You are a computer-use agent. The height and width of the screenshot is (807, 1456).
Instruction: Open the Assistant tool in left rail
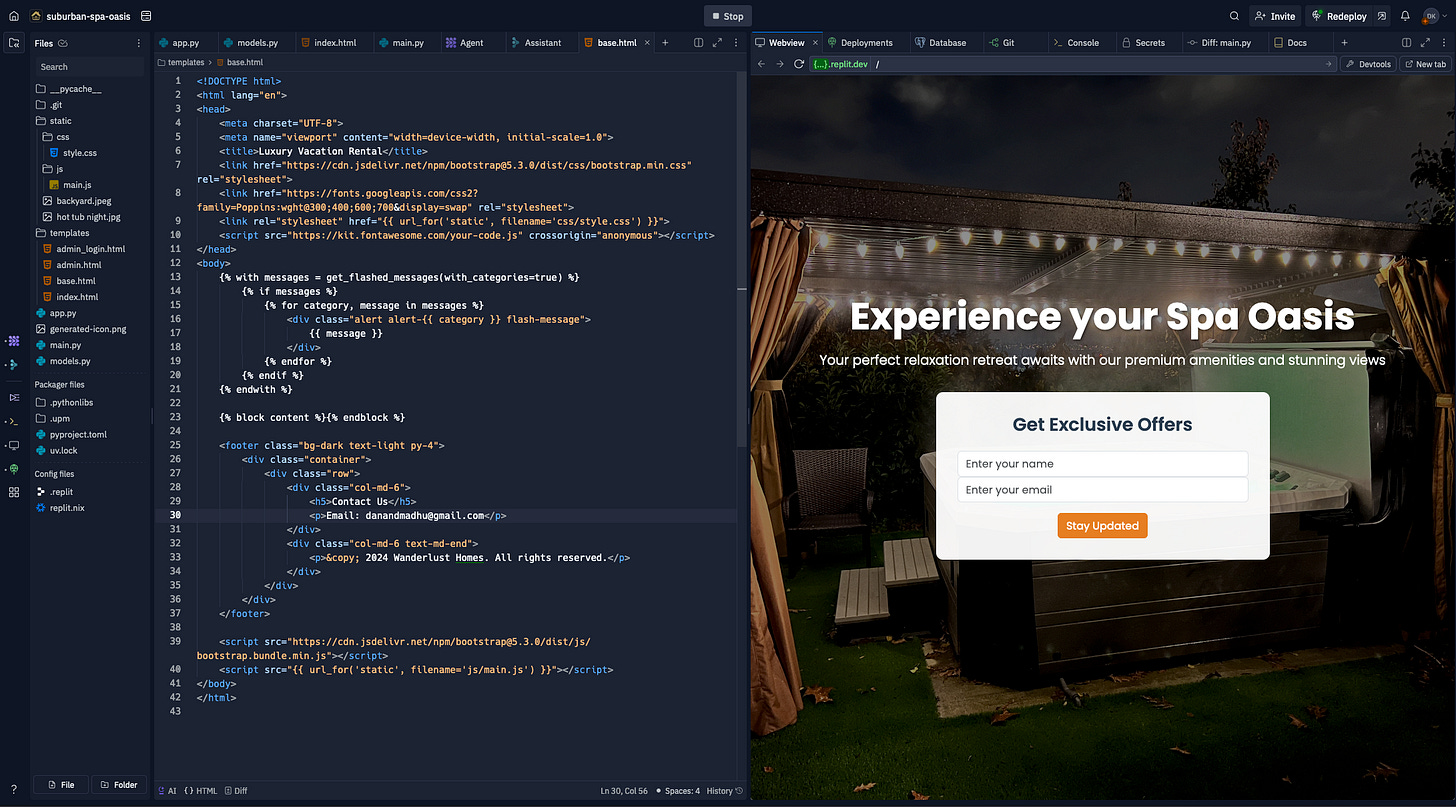pos(14,365)
